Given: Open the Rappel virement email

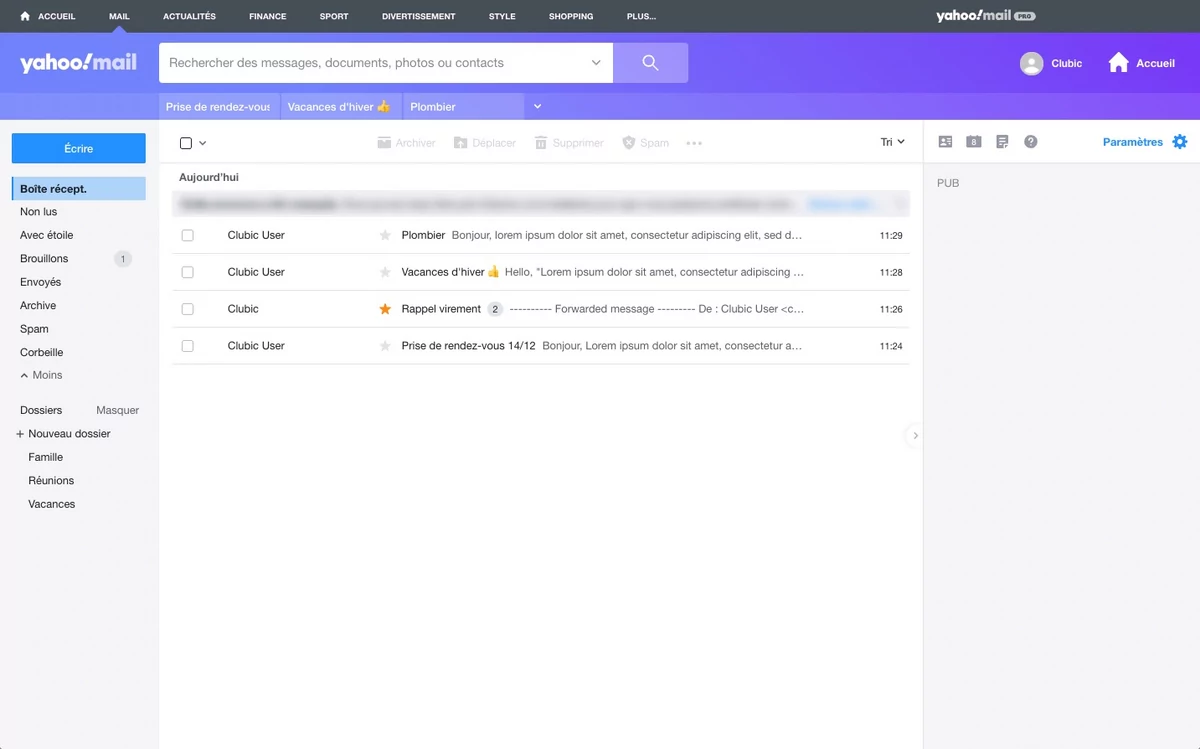Looking at the screenshot, I should (541, 309).
